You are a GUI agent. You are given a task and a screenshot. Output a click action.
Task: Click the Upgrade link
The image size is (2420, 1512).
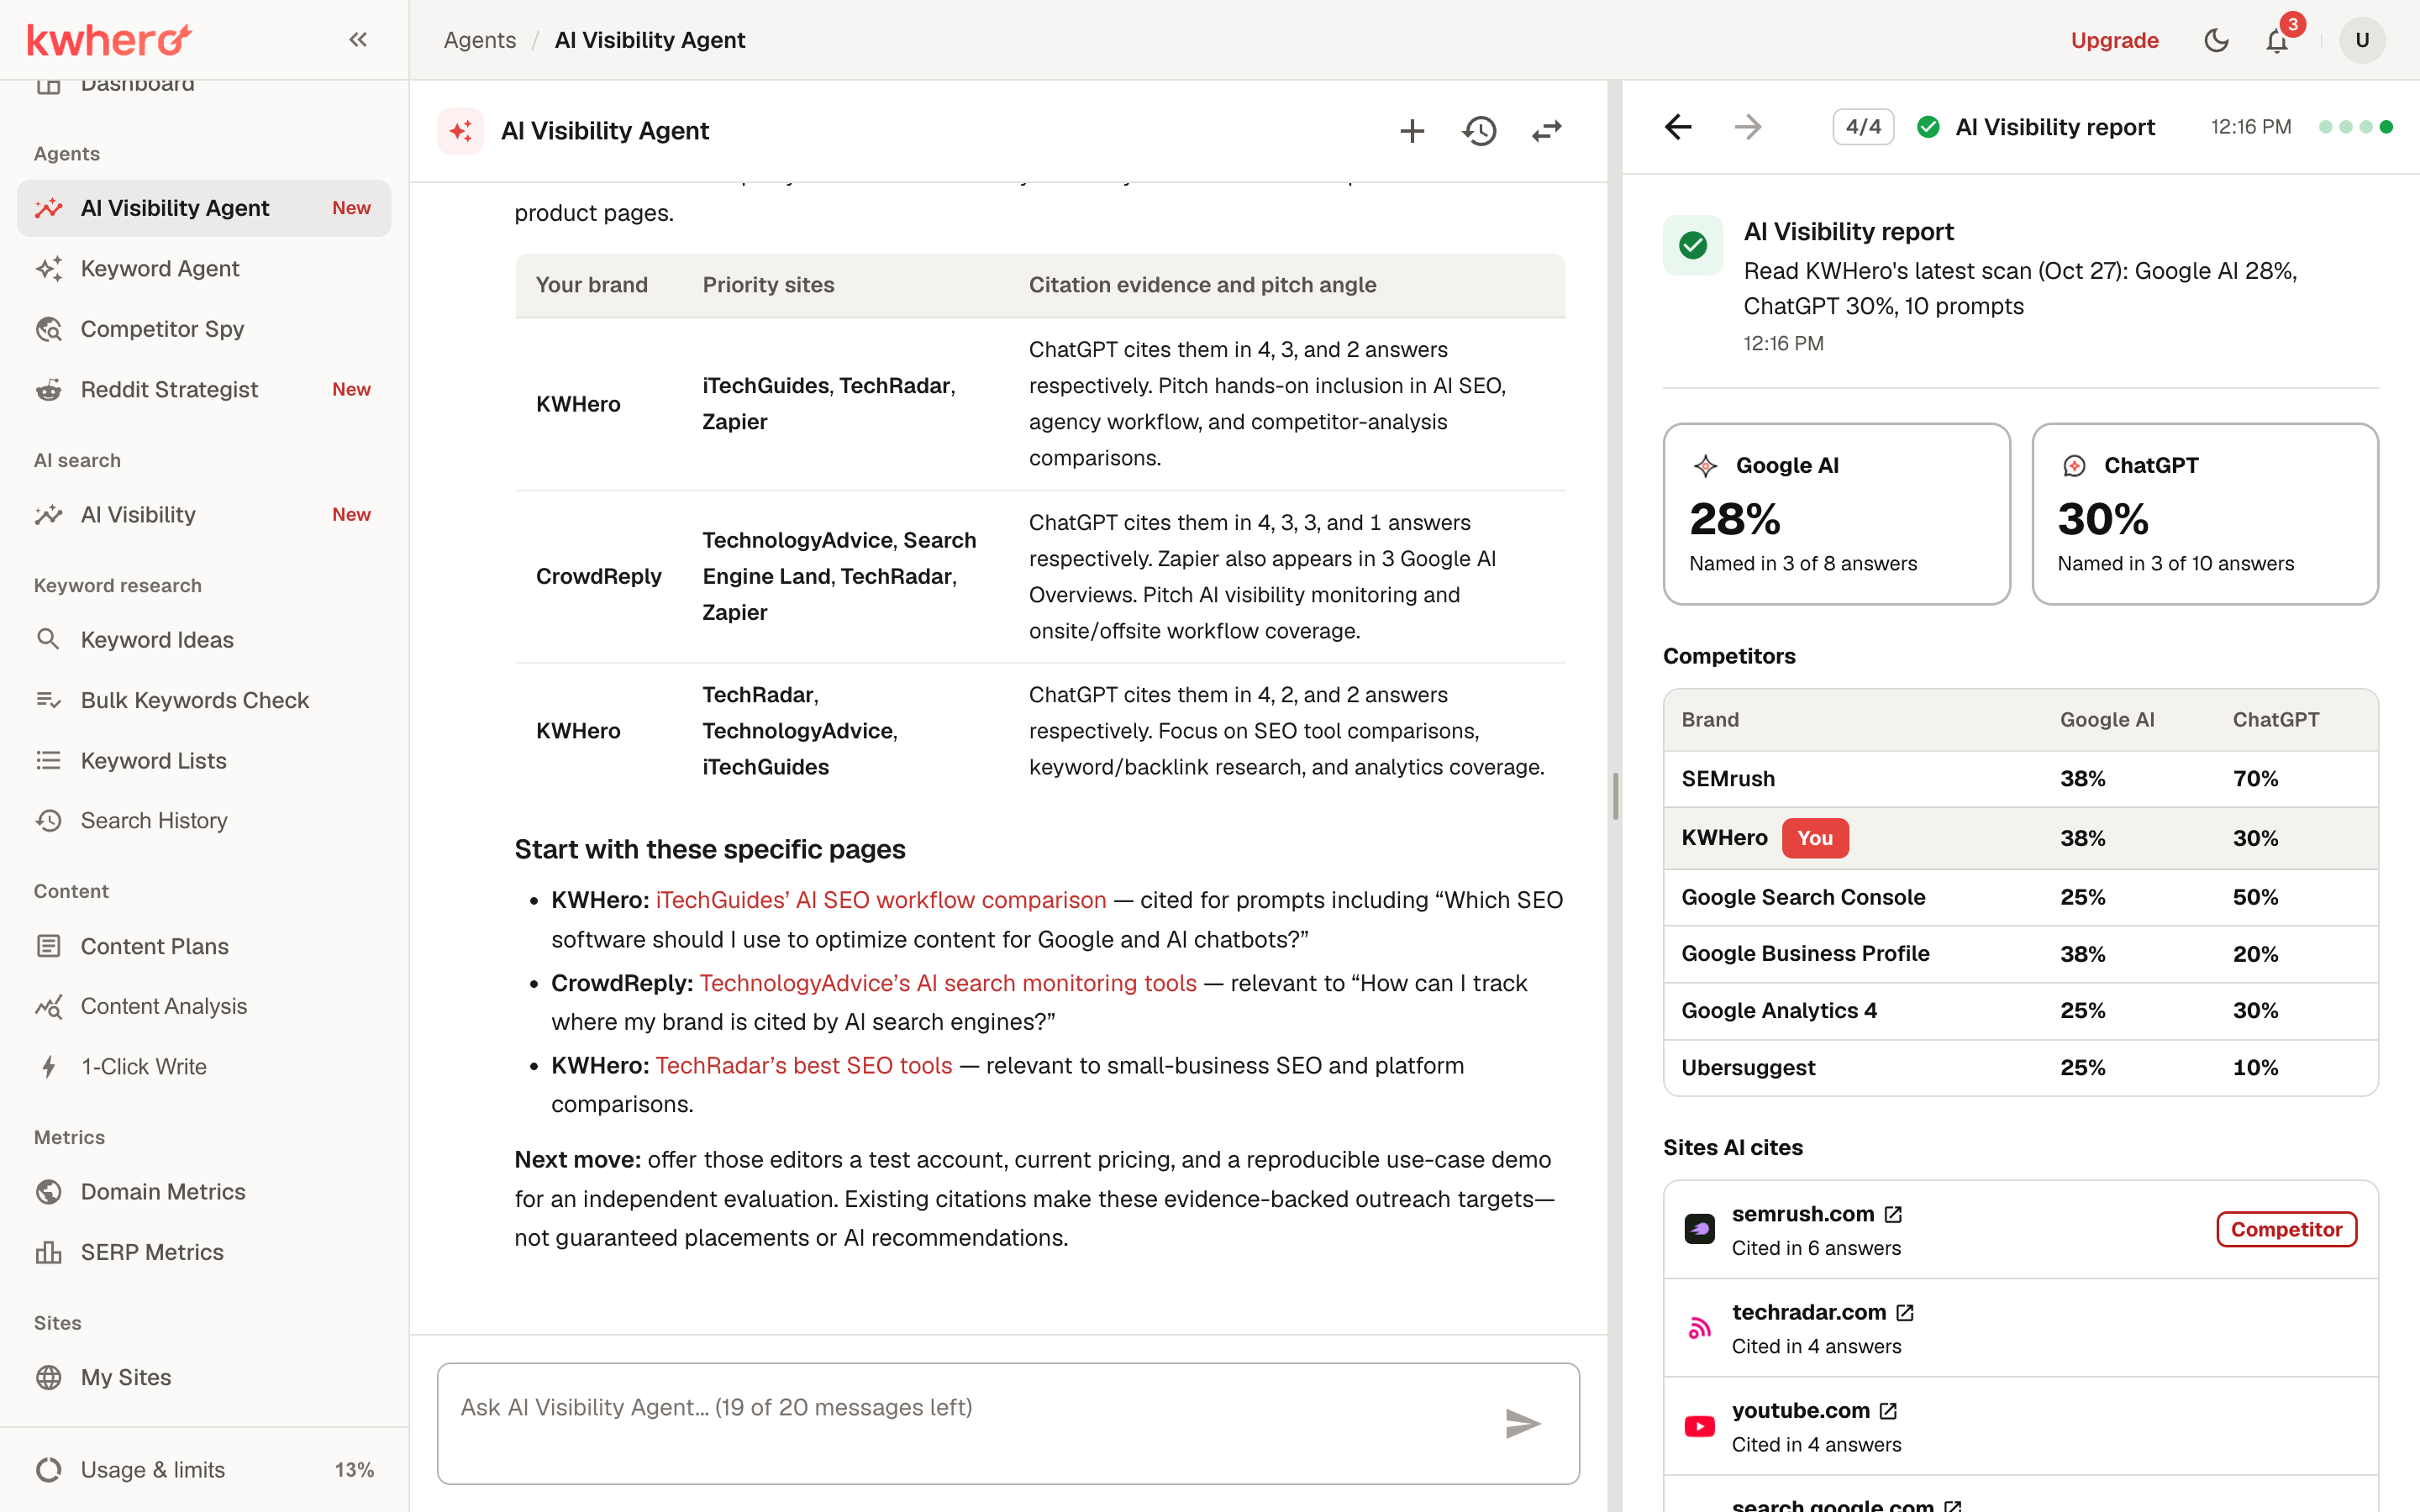(x=2114, y=40)
